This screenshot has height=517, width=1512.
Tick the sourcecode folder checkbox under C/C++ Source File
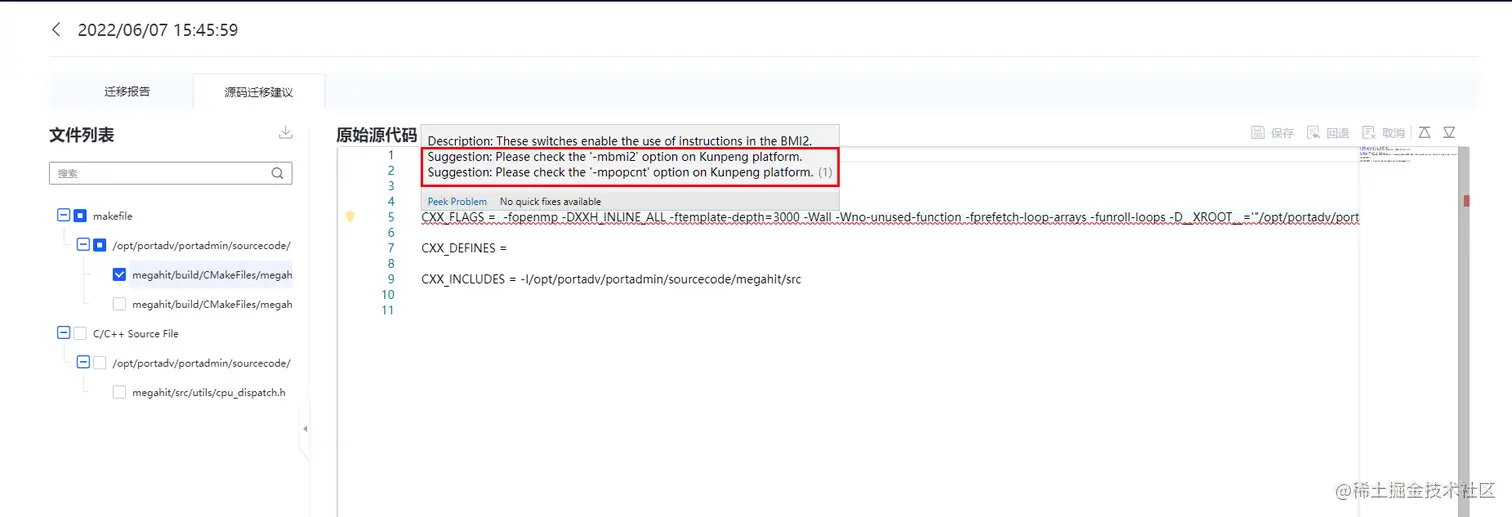(100, 362)
